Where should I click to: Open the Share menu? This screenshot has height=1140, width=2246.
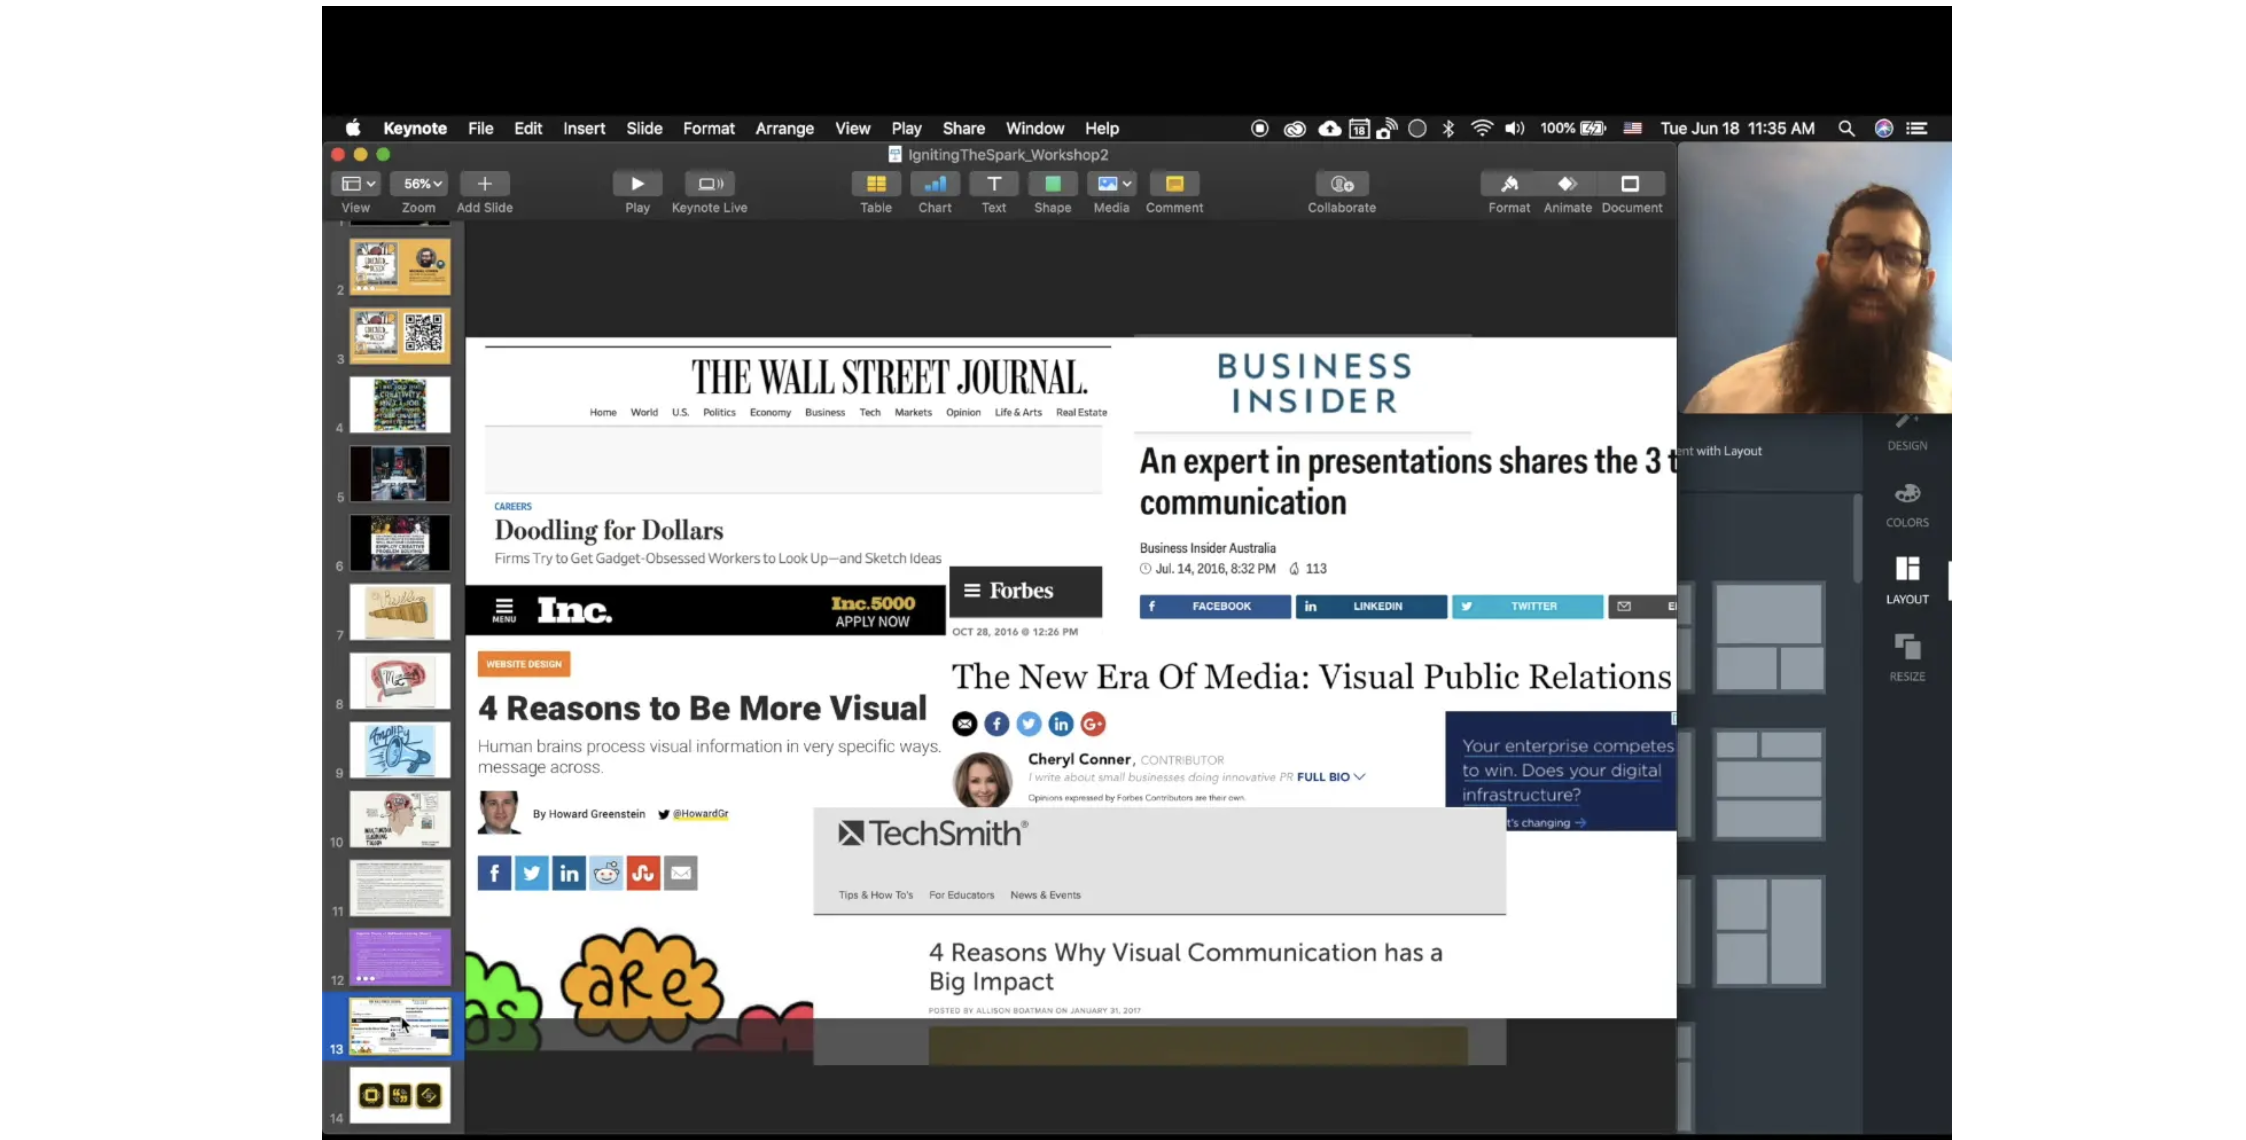tap(964, 128)
